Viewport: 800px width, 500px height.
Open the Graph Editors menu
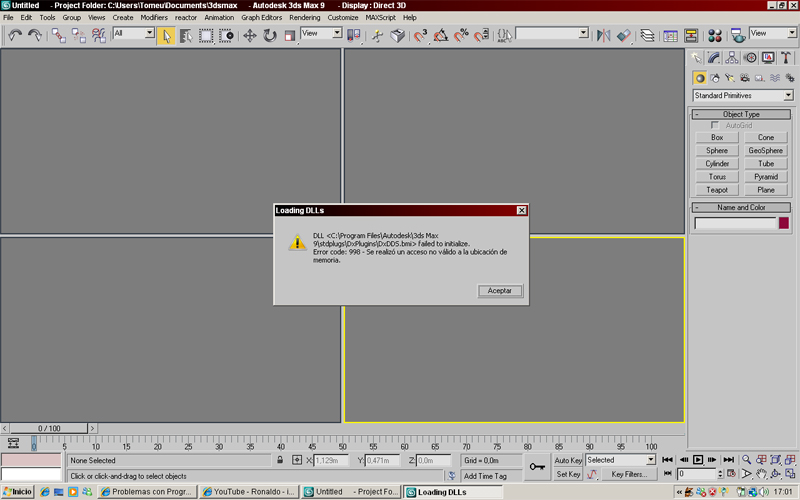[x=261, y=17]
